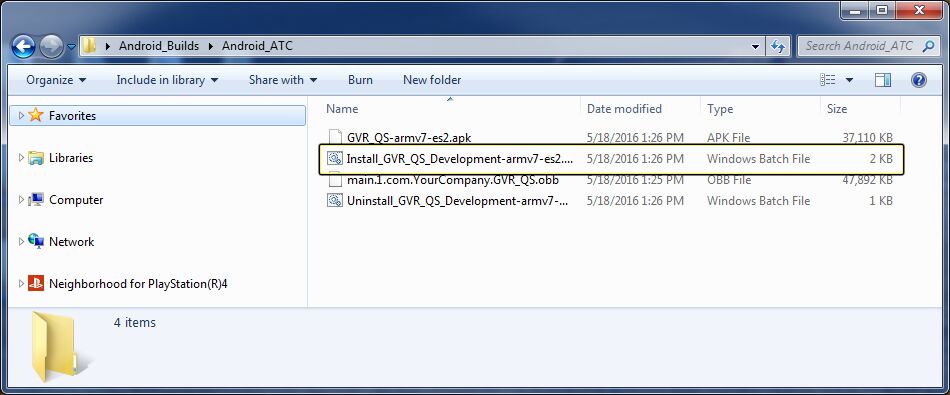Image resolution: width=950 pixels, height=395 pixels.
Task: Click the Libraries folder icon
Action: pos(36,158)
